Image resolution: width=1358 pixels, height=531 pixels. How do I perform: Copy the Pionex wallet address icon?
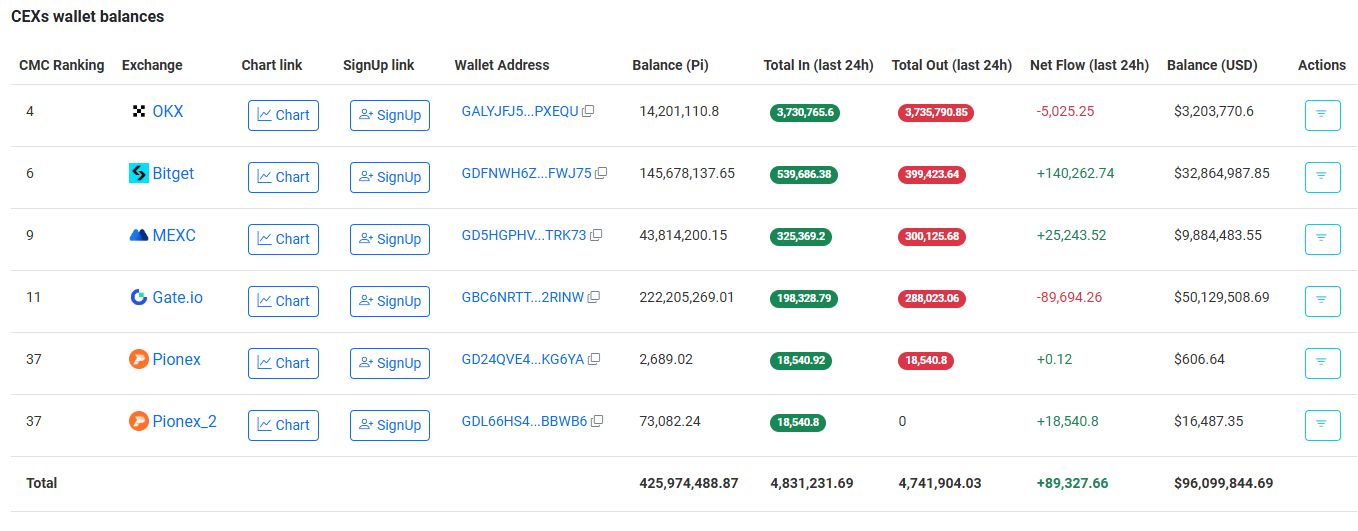point(594,360)
